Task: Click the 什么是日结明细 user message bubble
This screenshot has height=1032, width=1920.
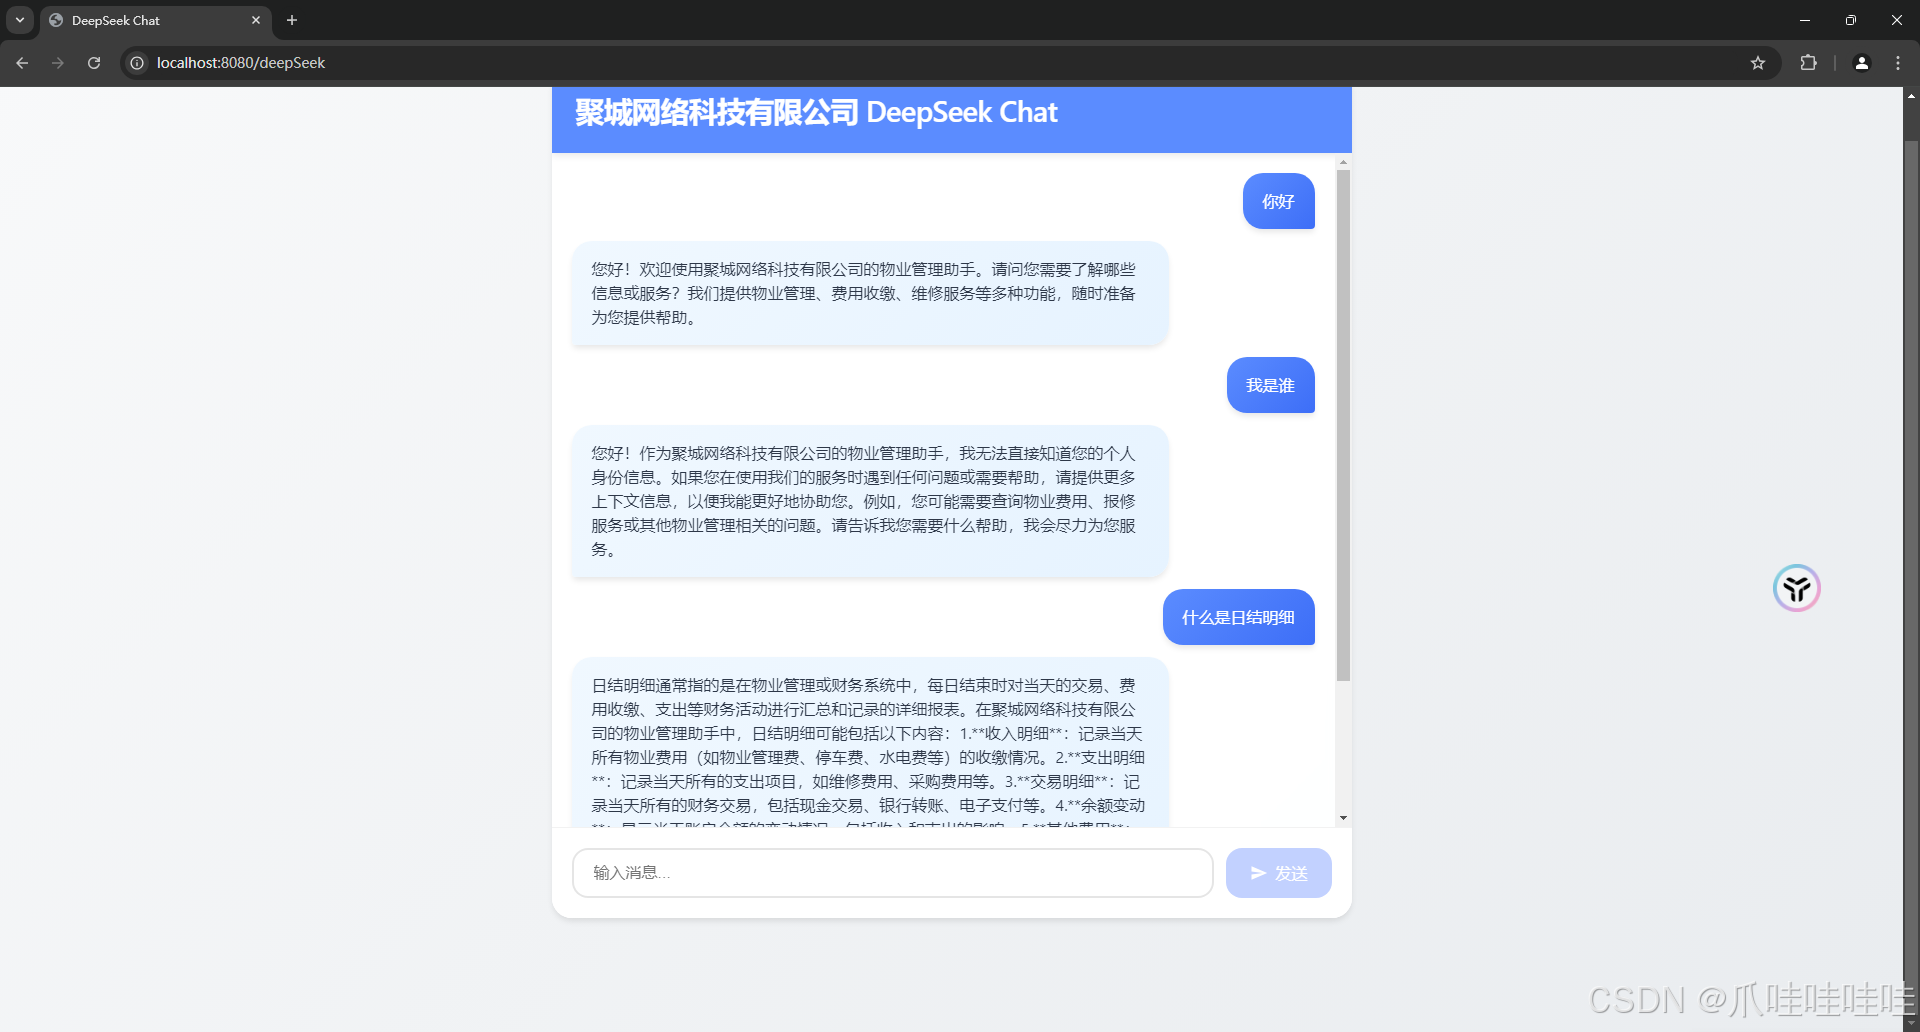Action: point(1238,617)
